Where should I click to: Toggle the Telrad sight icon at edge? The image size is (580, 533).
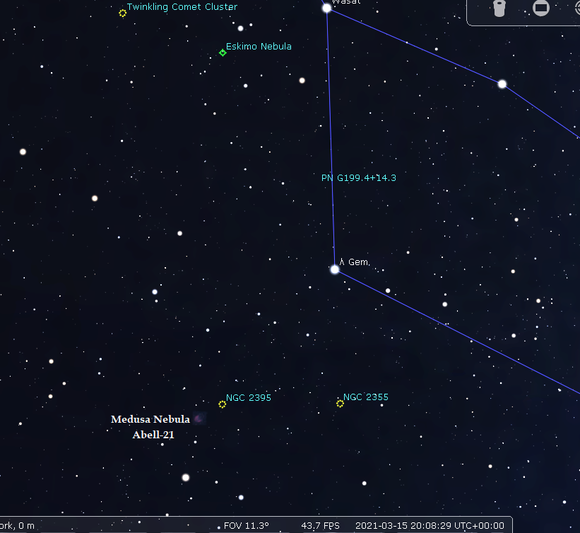pyautogui.click(x=577, y=8)
